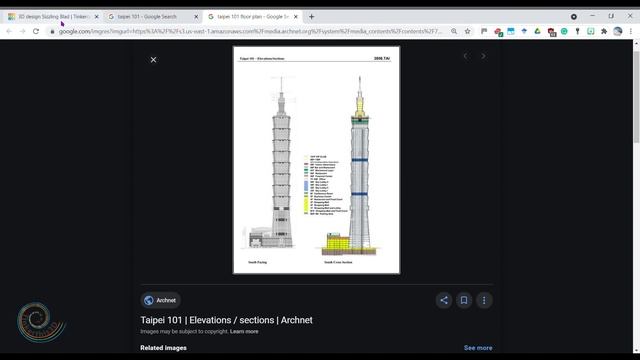This screenshot has height=360, width=640.
Task: Click the page vertical scrollbar thumb
Action: point(636,97)
